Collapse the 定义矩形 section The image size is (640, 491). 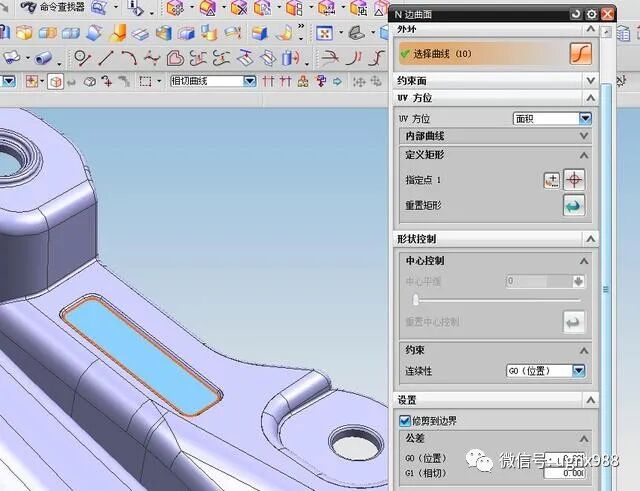(584, 155)
